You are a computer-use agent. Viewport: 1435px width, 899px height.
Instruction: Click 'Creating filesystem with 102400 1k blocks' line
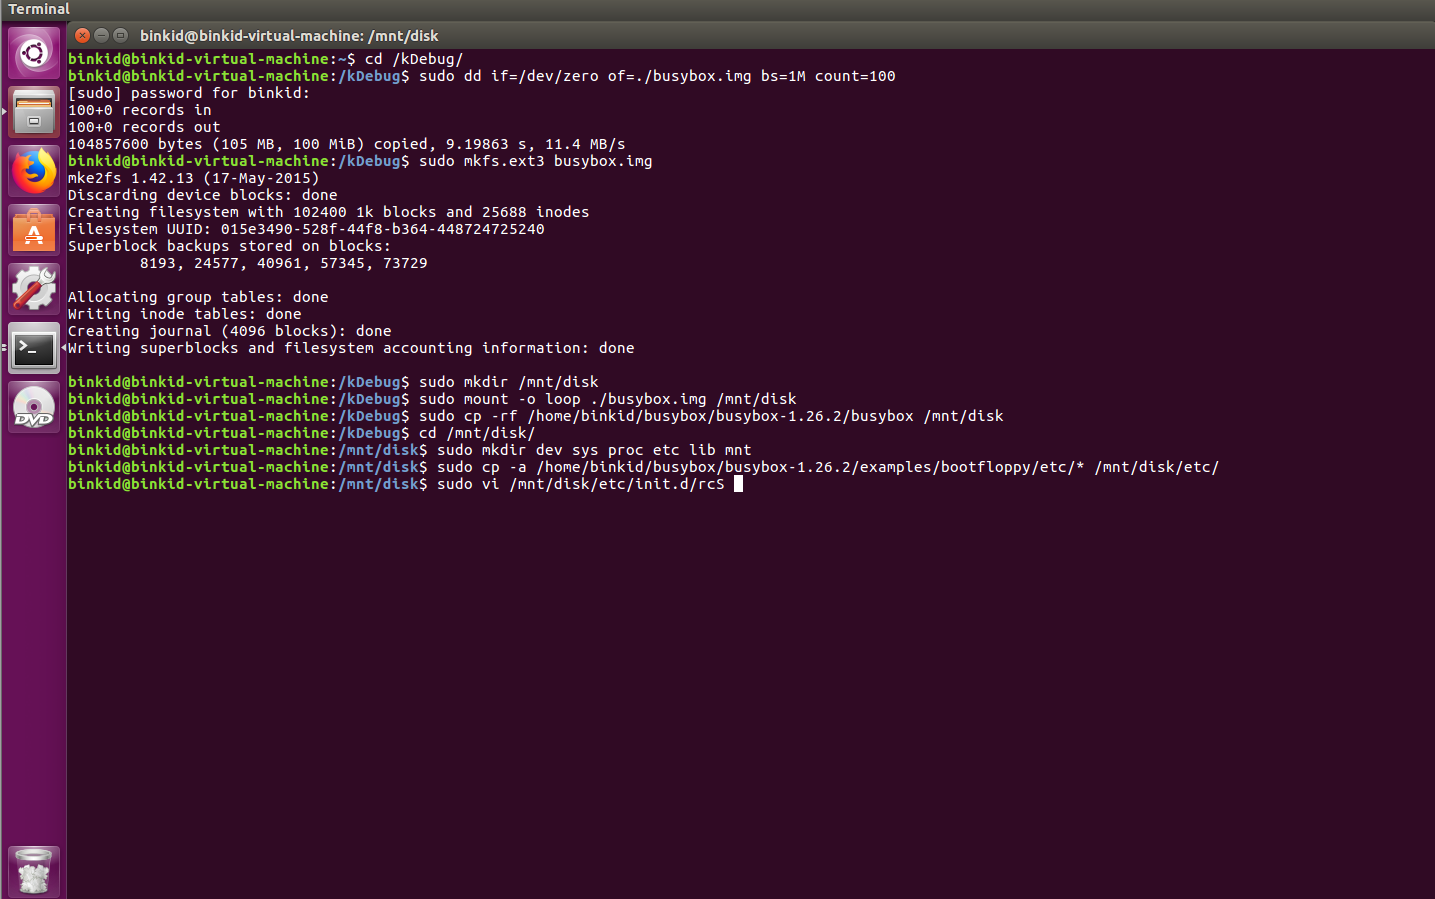[329, 212]
